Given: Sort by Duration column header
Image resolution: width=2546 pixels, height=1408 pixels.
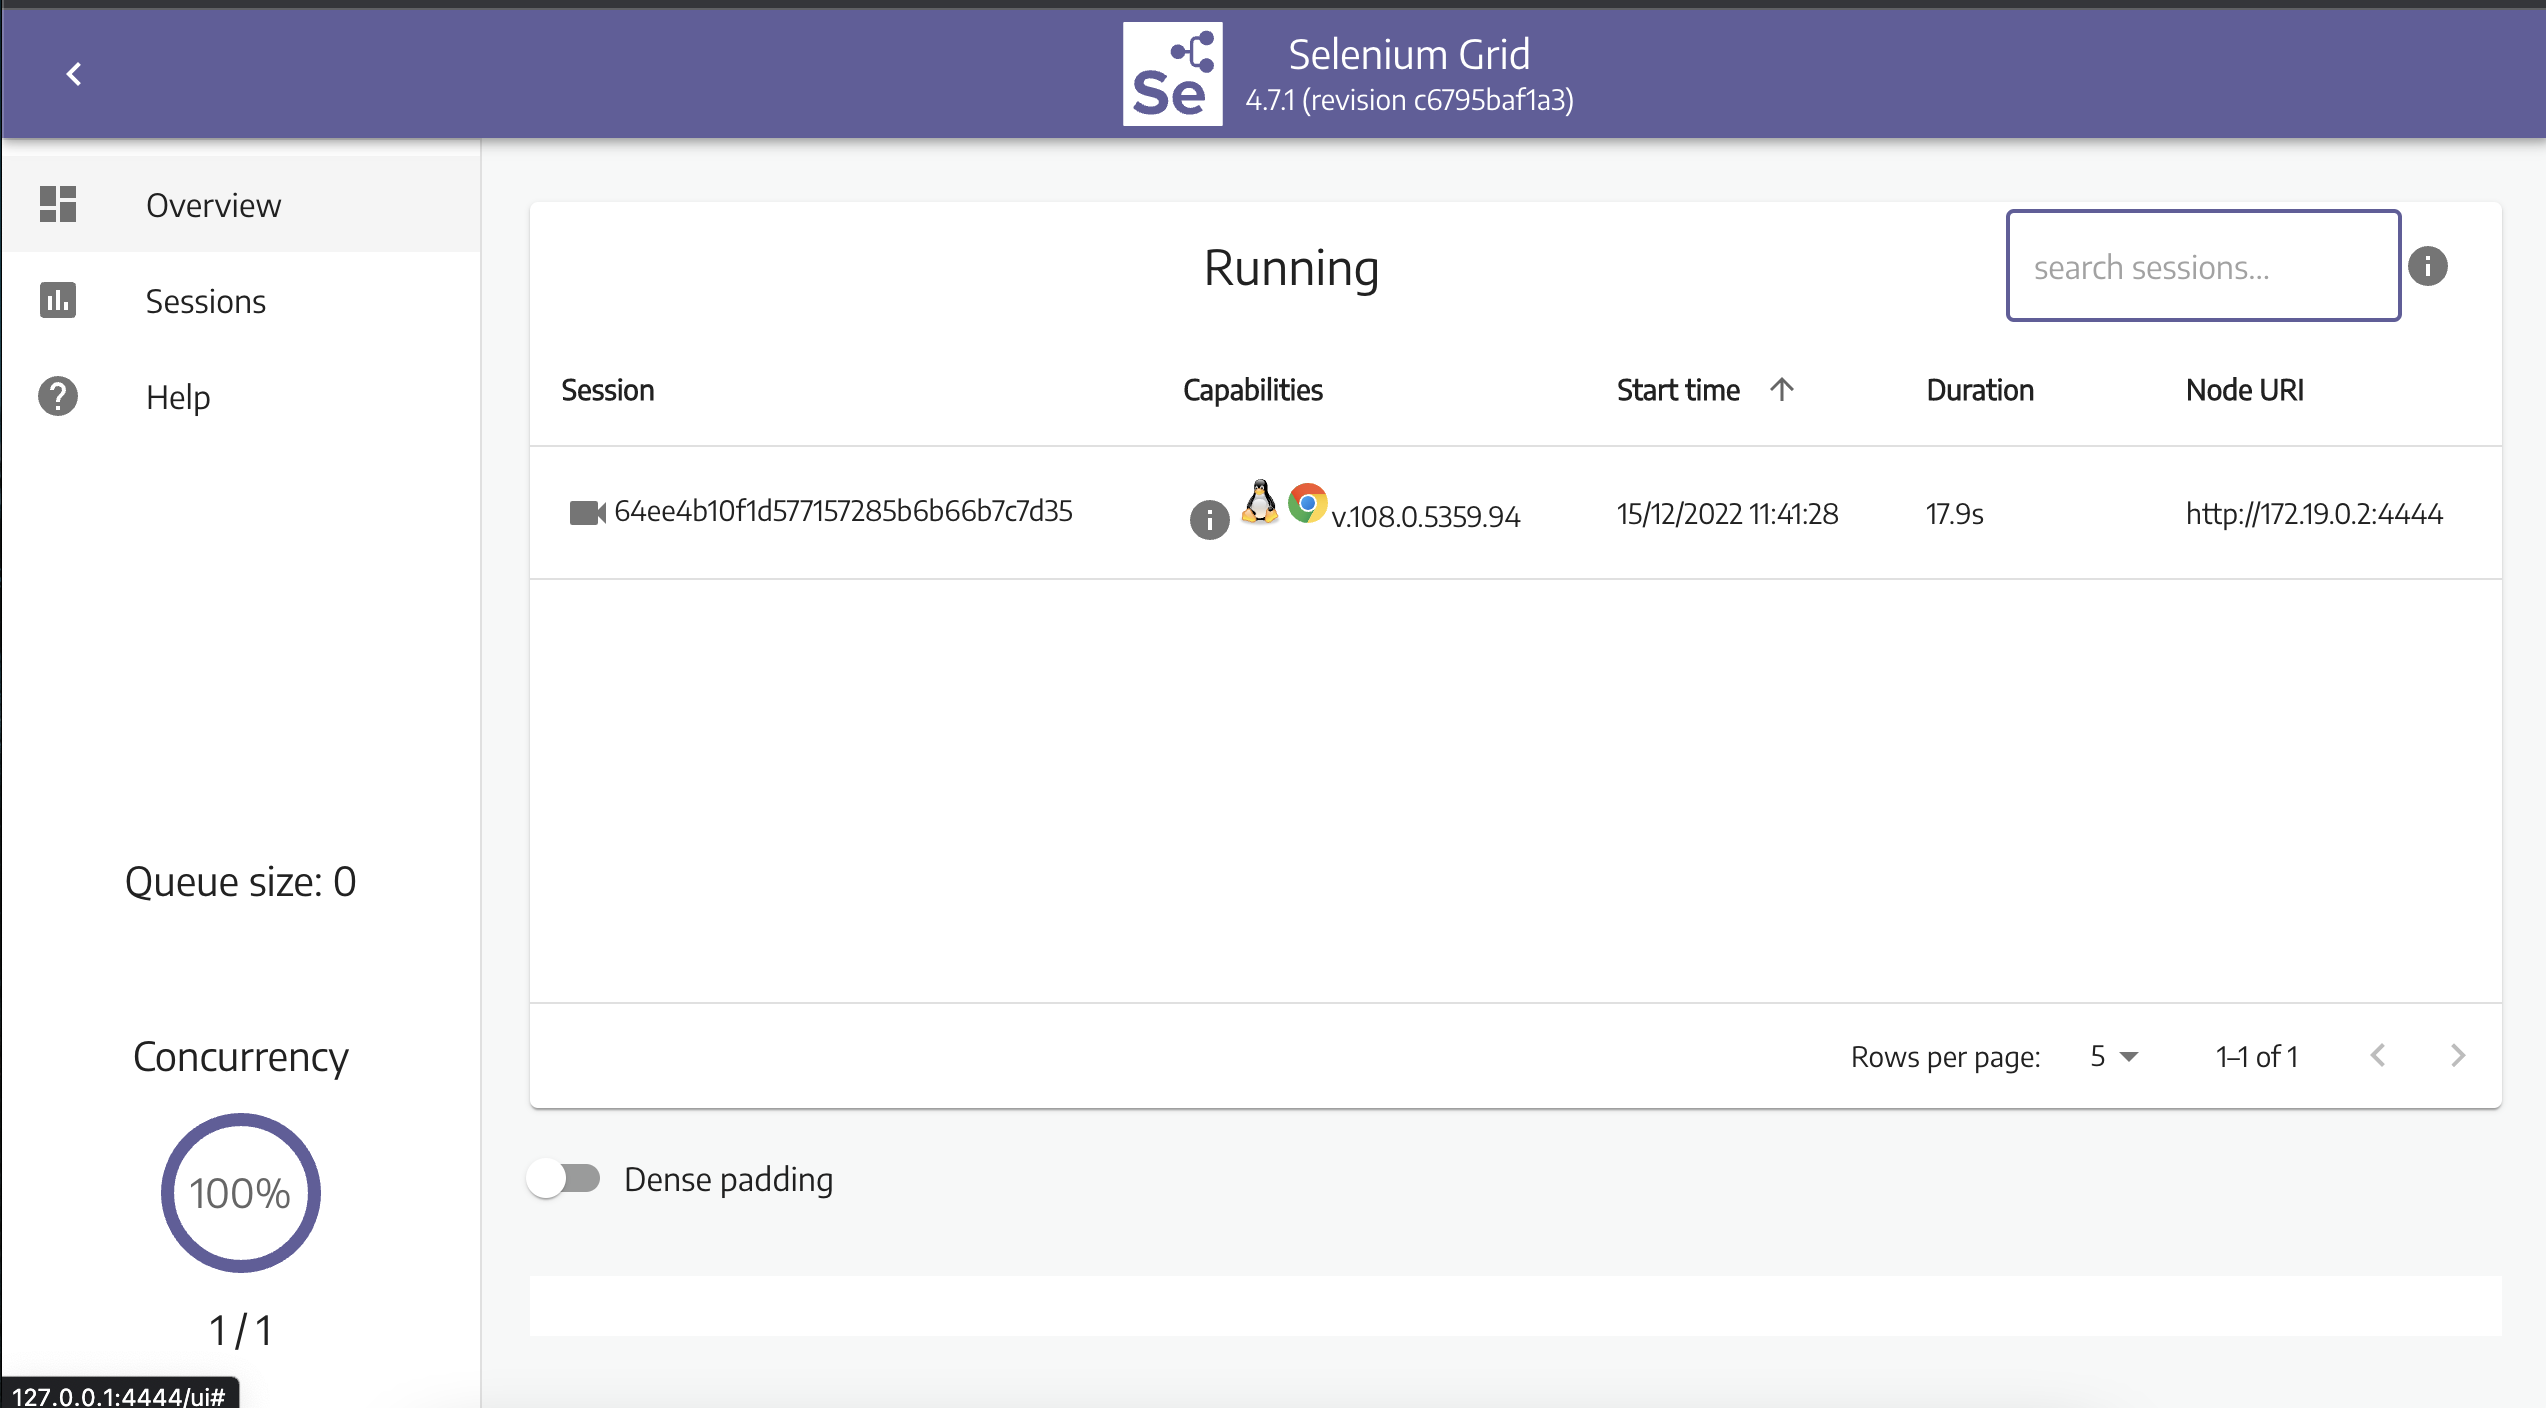Looking at the screenshot, I should 1980,390.
